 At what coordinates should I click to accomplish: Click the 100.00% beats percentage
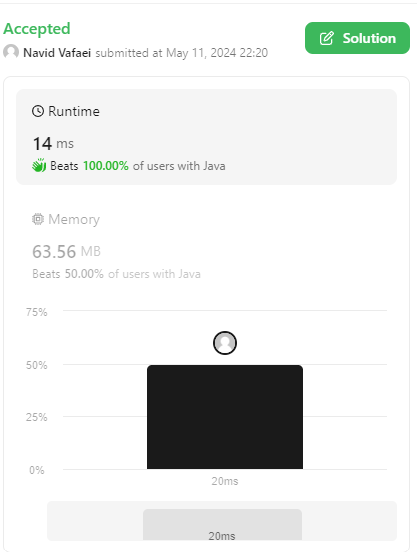point(106,166)
